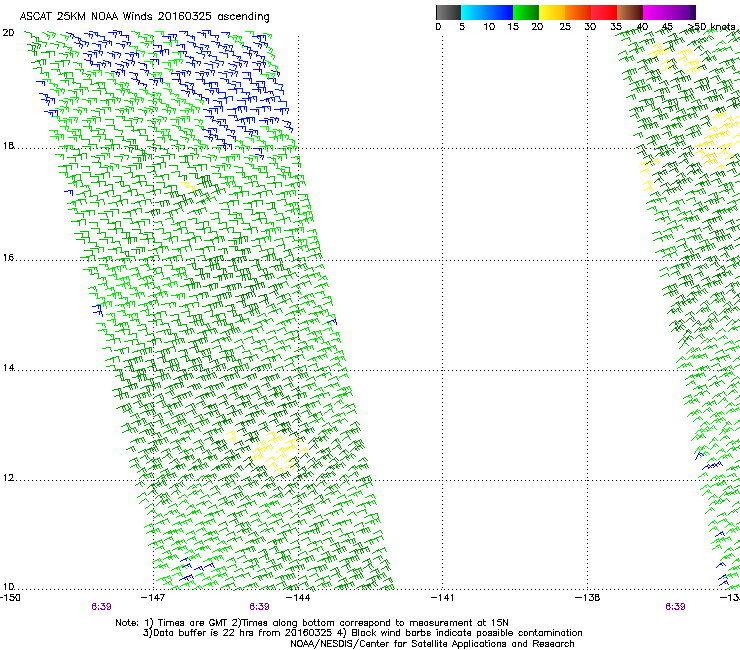Click the longitude axis label '-147'
The height and width of the screenshot is (650, 740).
tap(154, 598)
